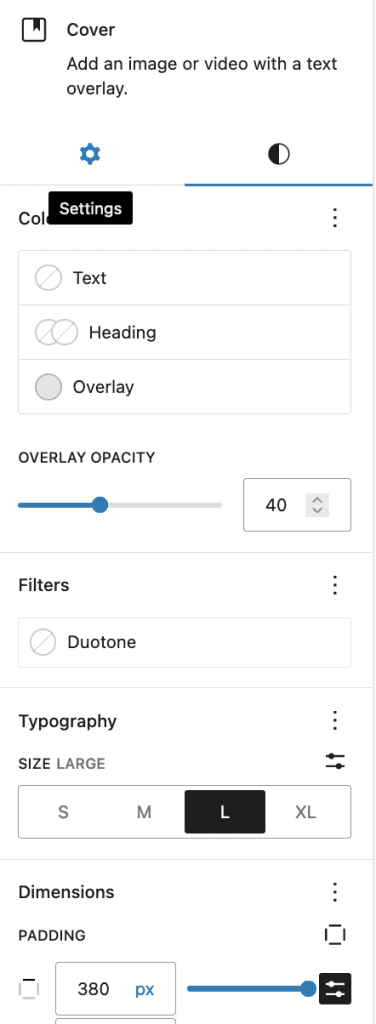Toggle custom font size control
376x1024 pixels.
click(x=335, y=761)
